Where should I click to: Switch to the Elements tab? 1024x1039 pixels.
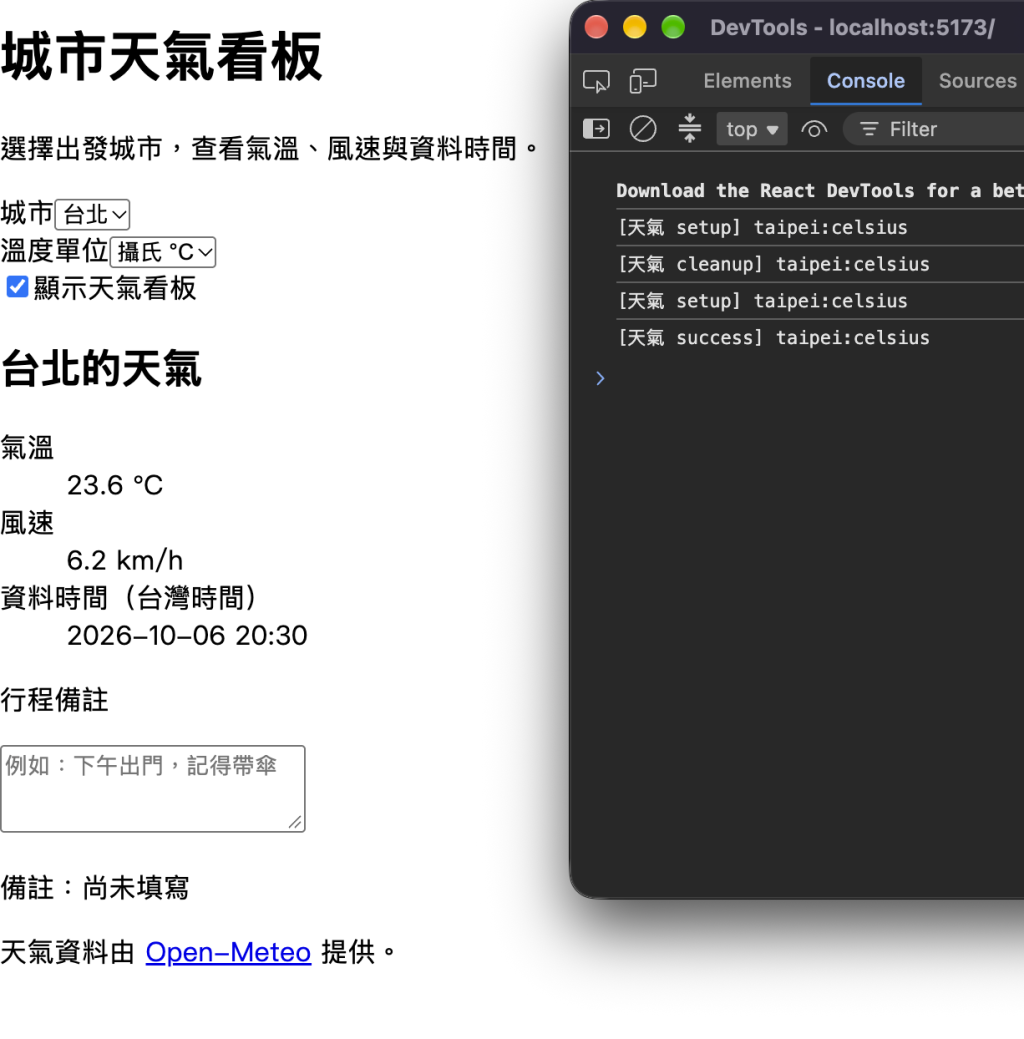pyautogui.click(x=747, y=81)
